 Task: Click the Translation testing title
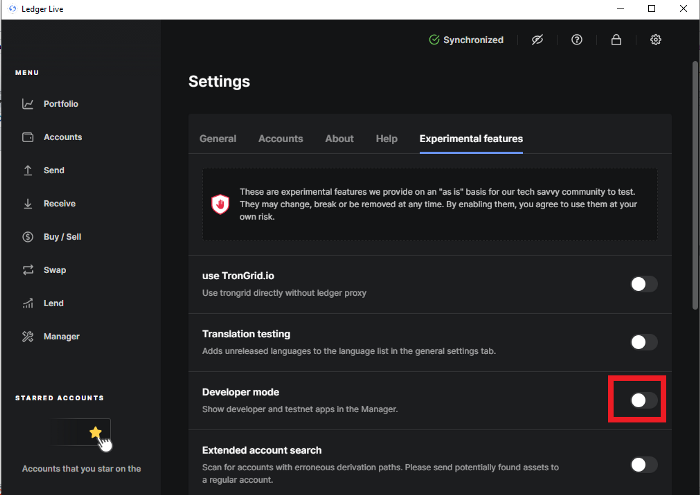[246, 334]
